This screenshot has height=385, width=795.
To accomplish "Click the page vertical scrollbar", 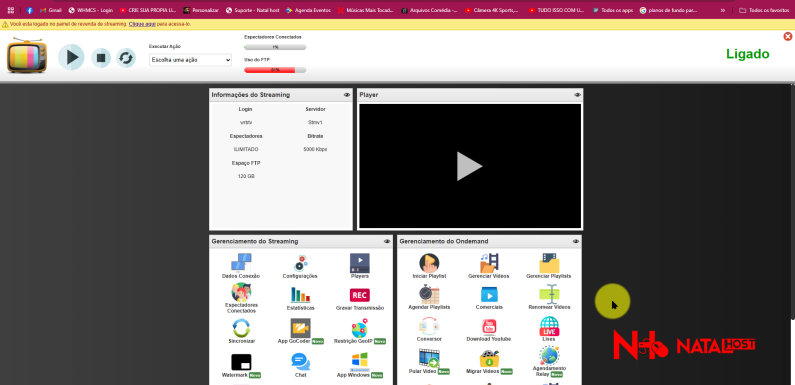I will point(792,203).
